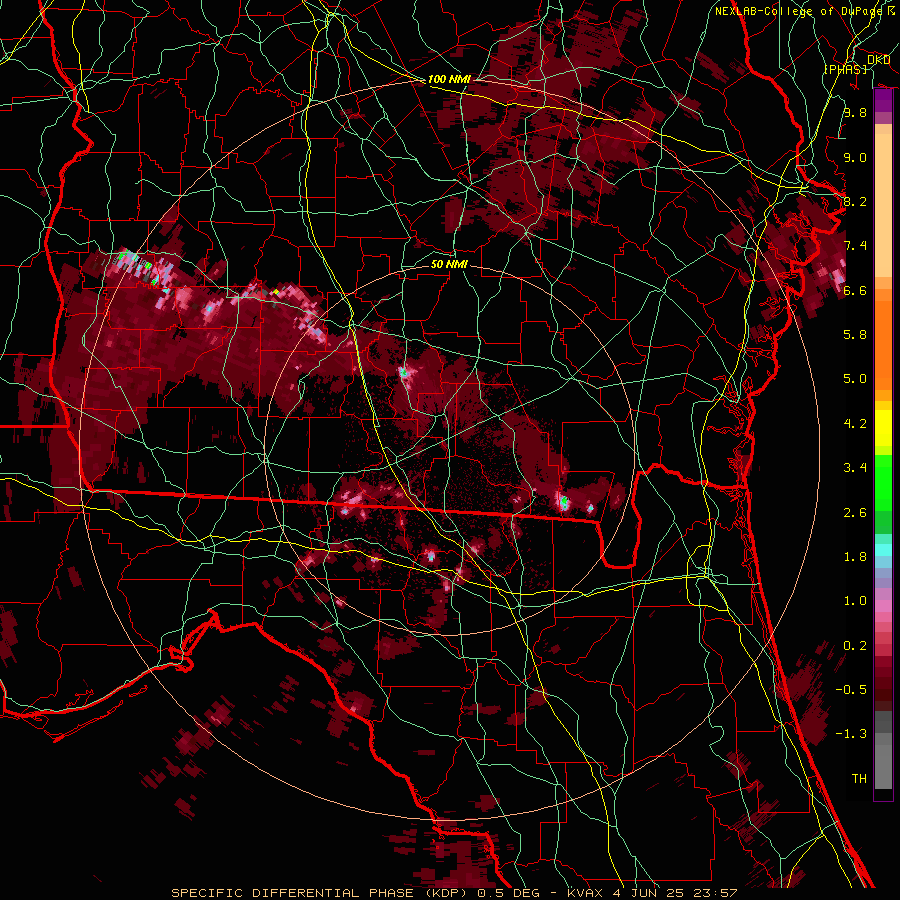Click the DKD product label

878,60
